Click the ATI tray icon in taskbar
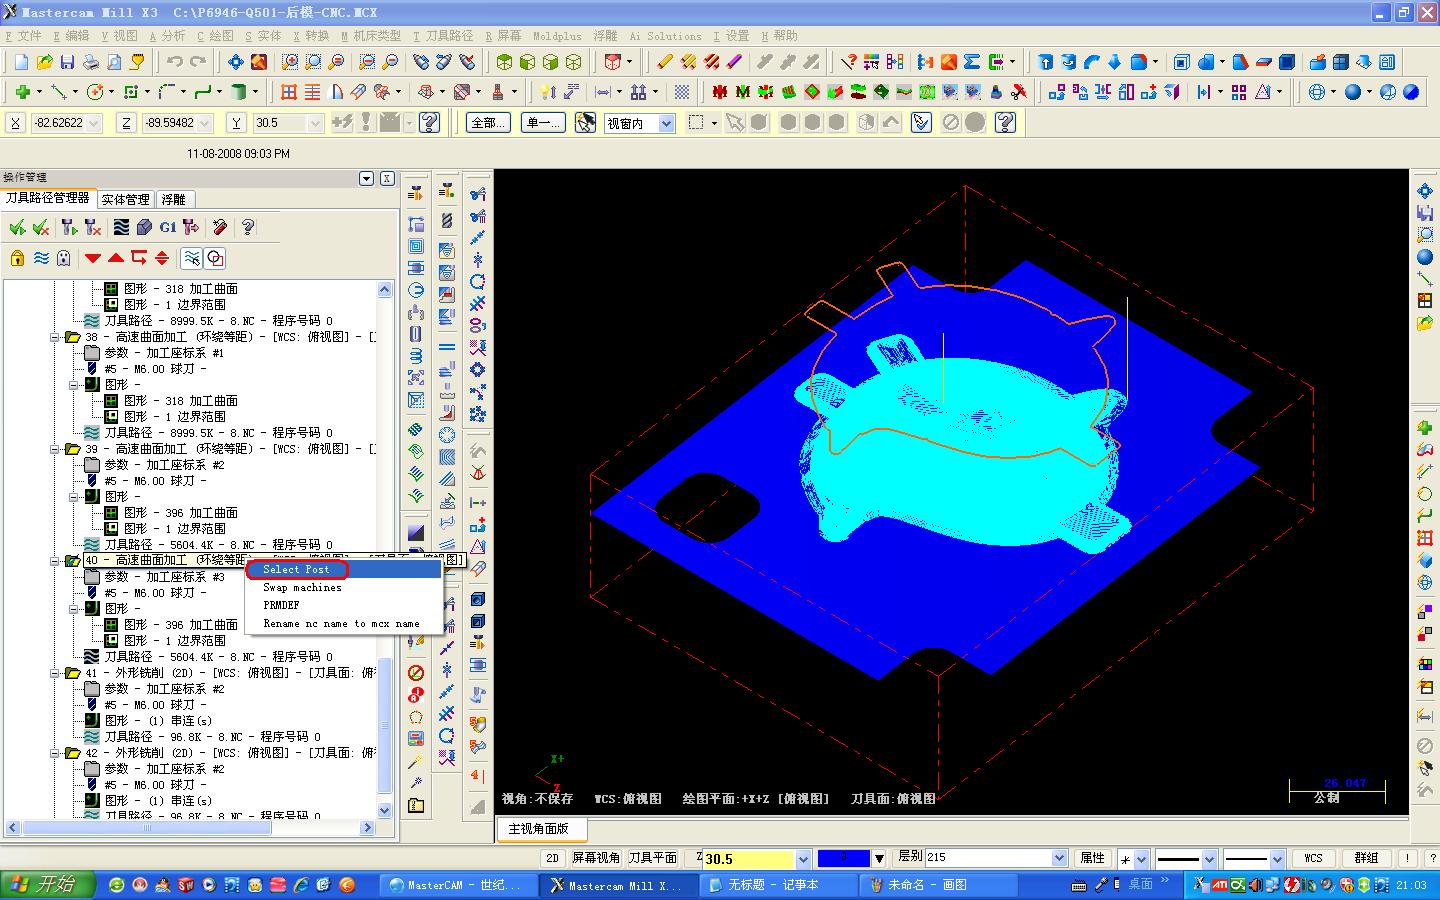The image size is (1440, 900). [1220, 885]
